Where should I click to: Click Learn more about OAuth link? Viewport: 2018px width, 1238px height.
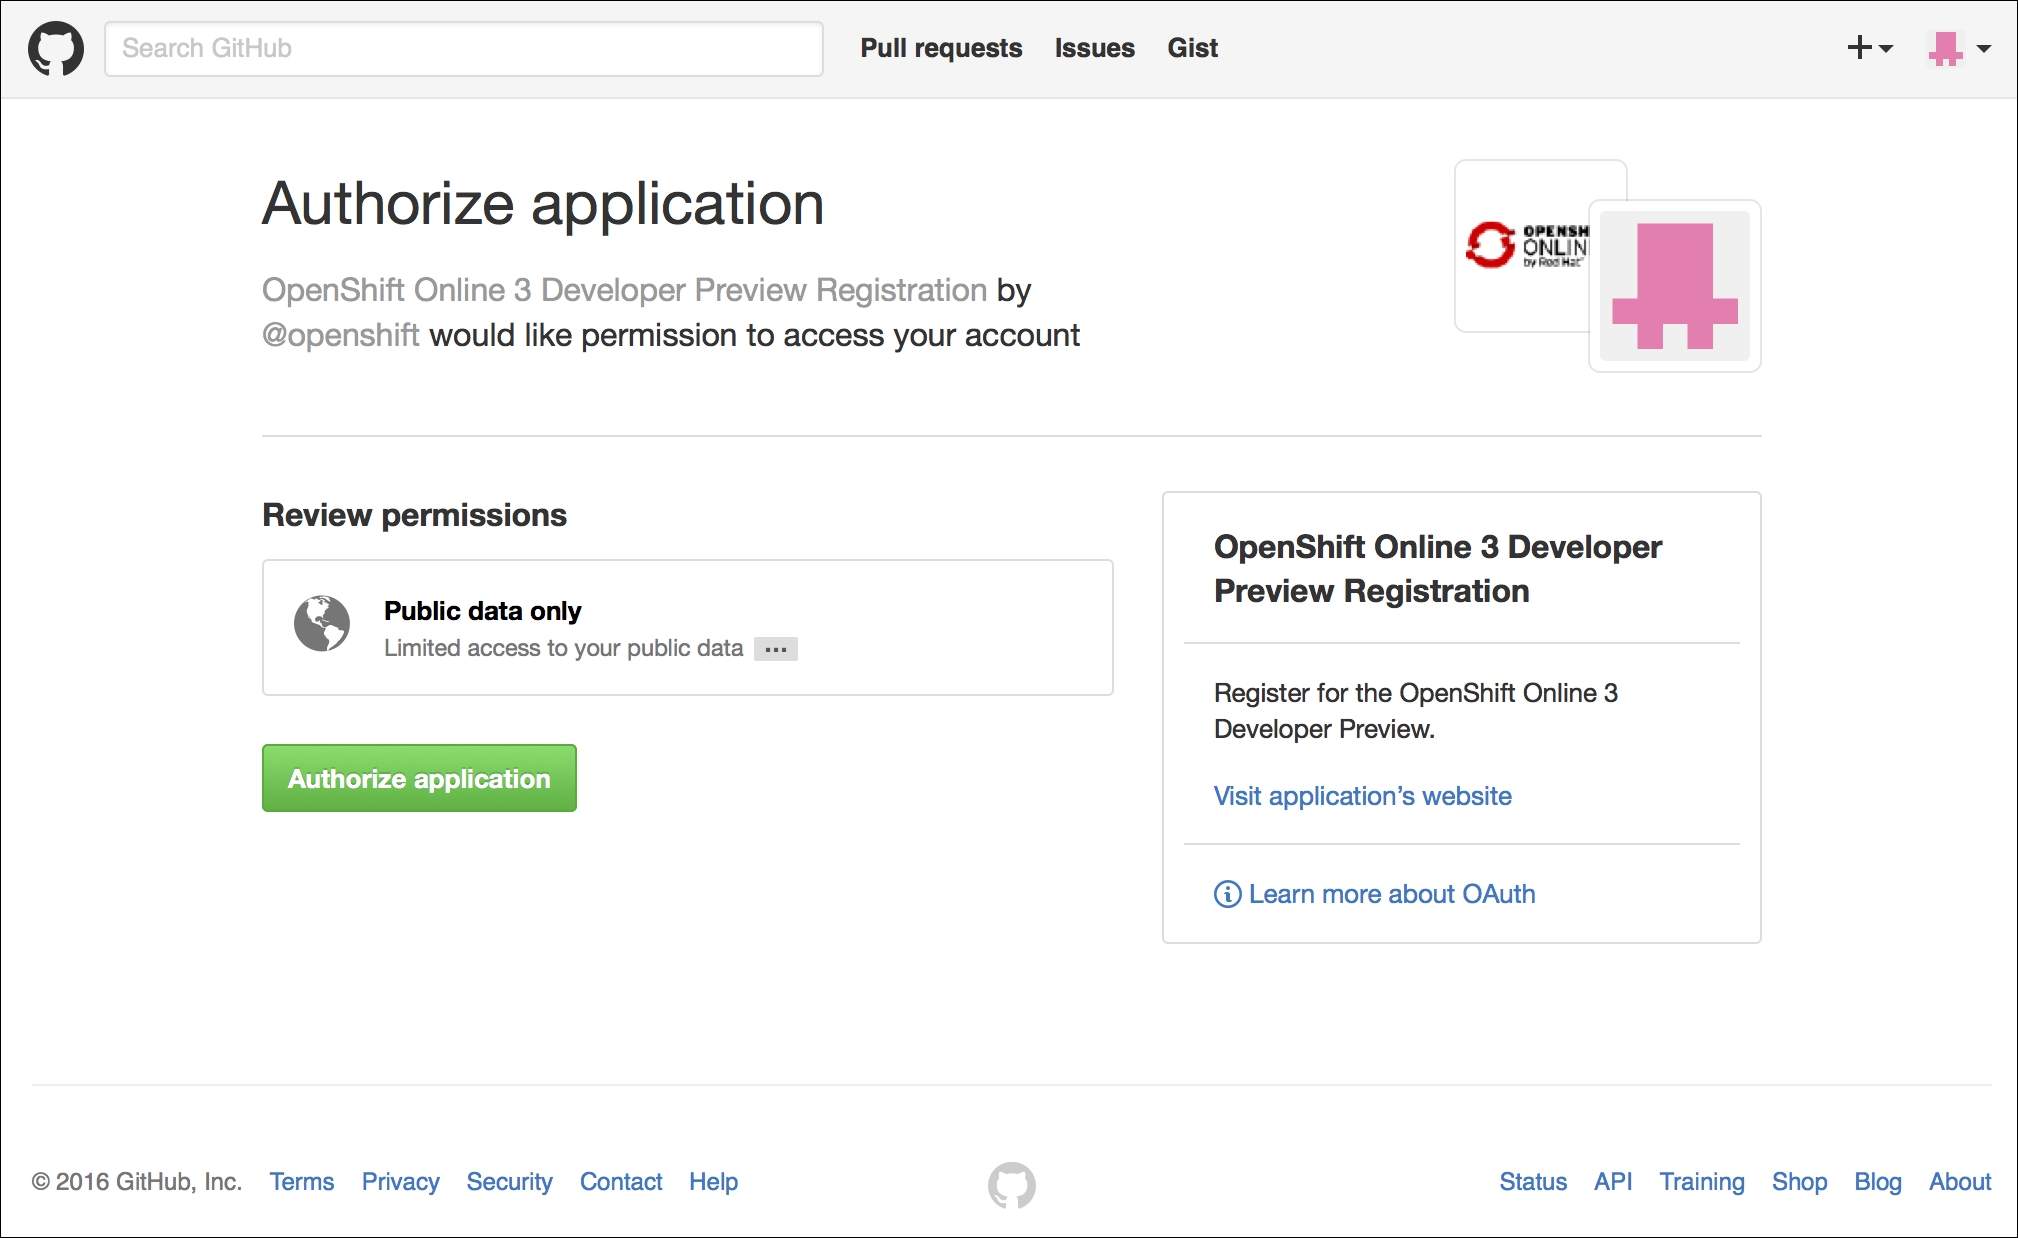[x=1391, y=894]
